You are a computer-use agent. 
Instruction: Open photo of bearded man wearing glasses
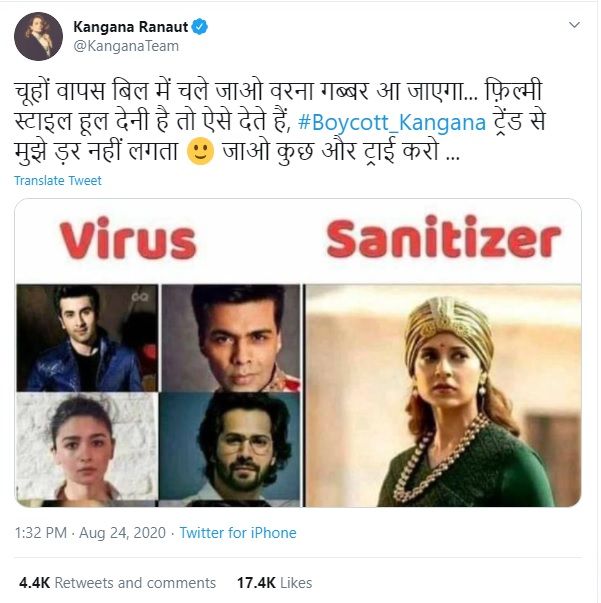(x=231, y=446)
